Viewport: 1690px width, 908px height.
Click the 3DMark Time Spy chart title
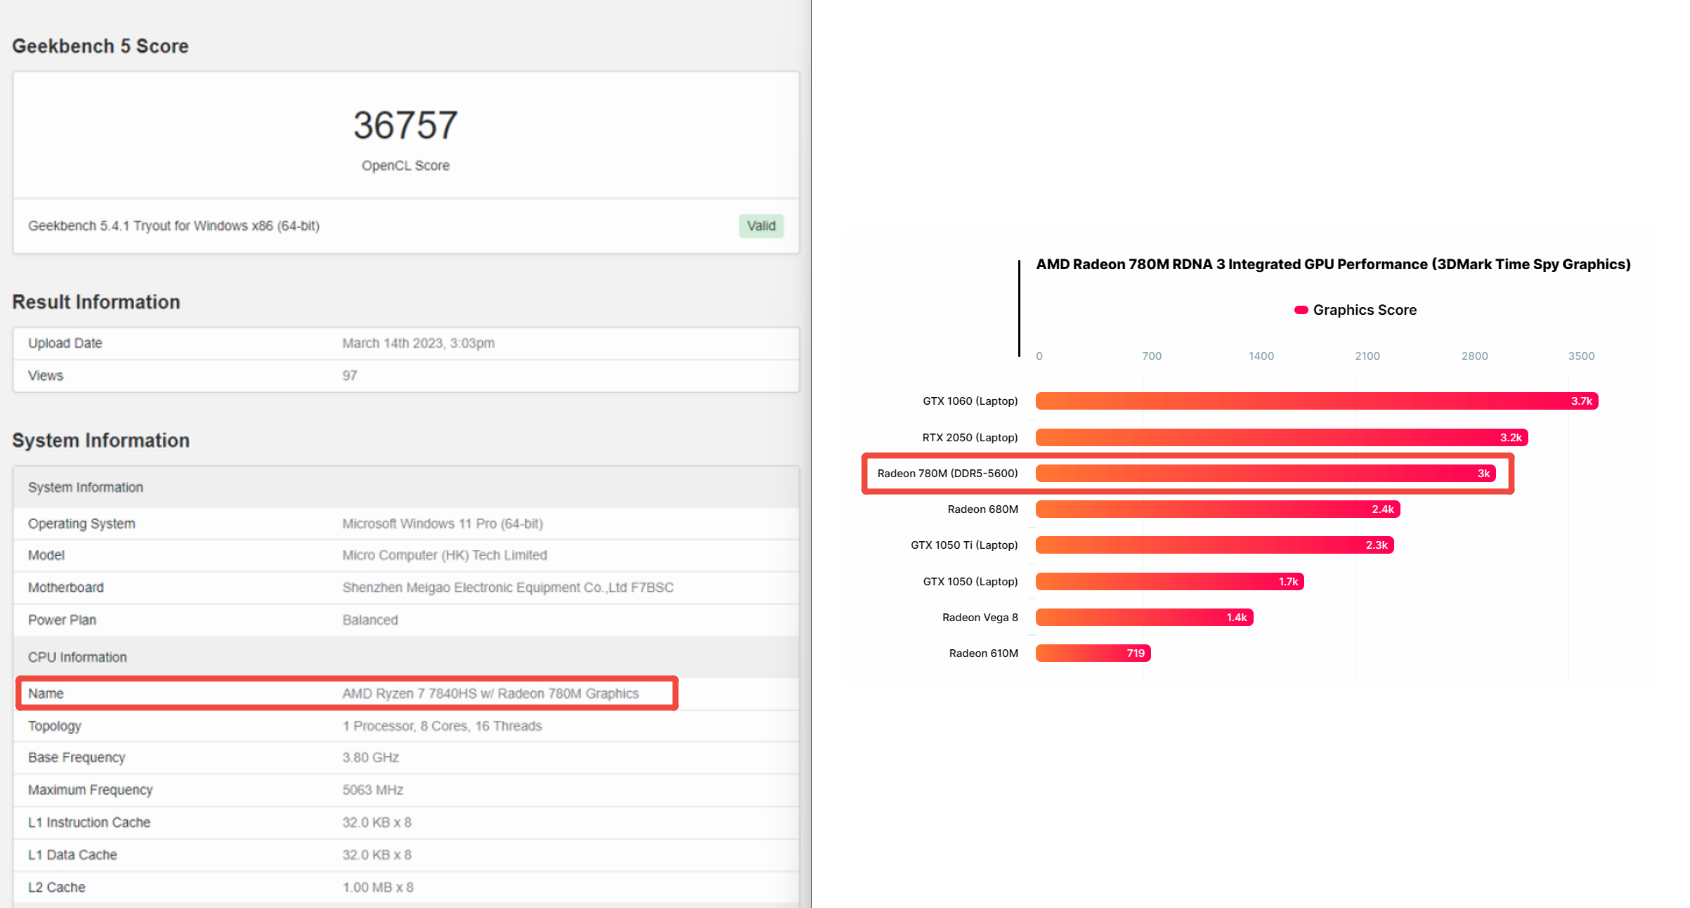[x=1332, y=264]
